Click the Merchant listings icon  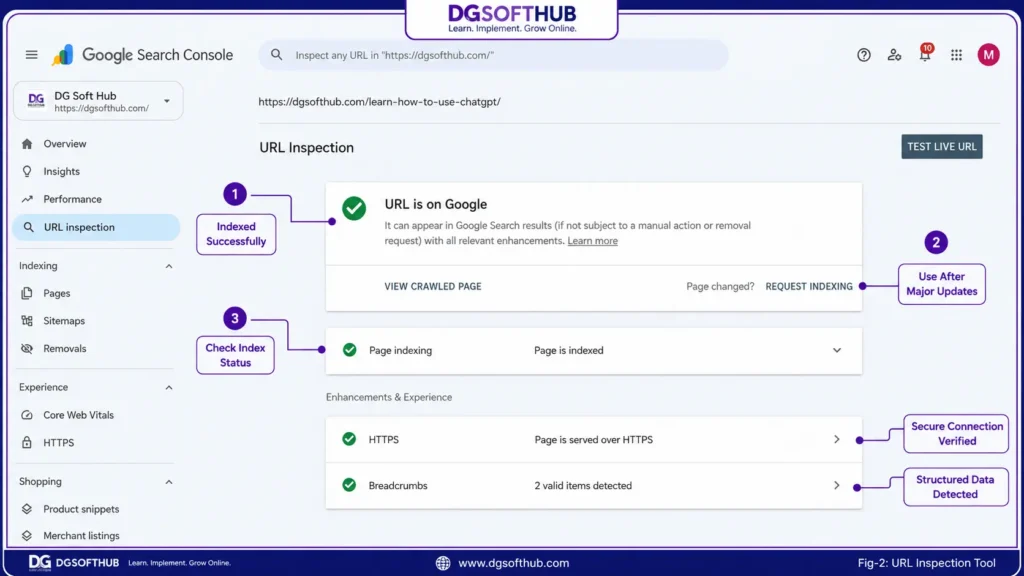pos(27,536)
